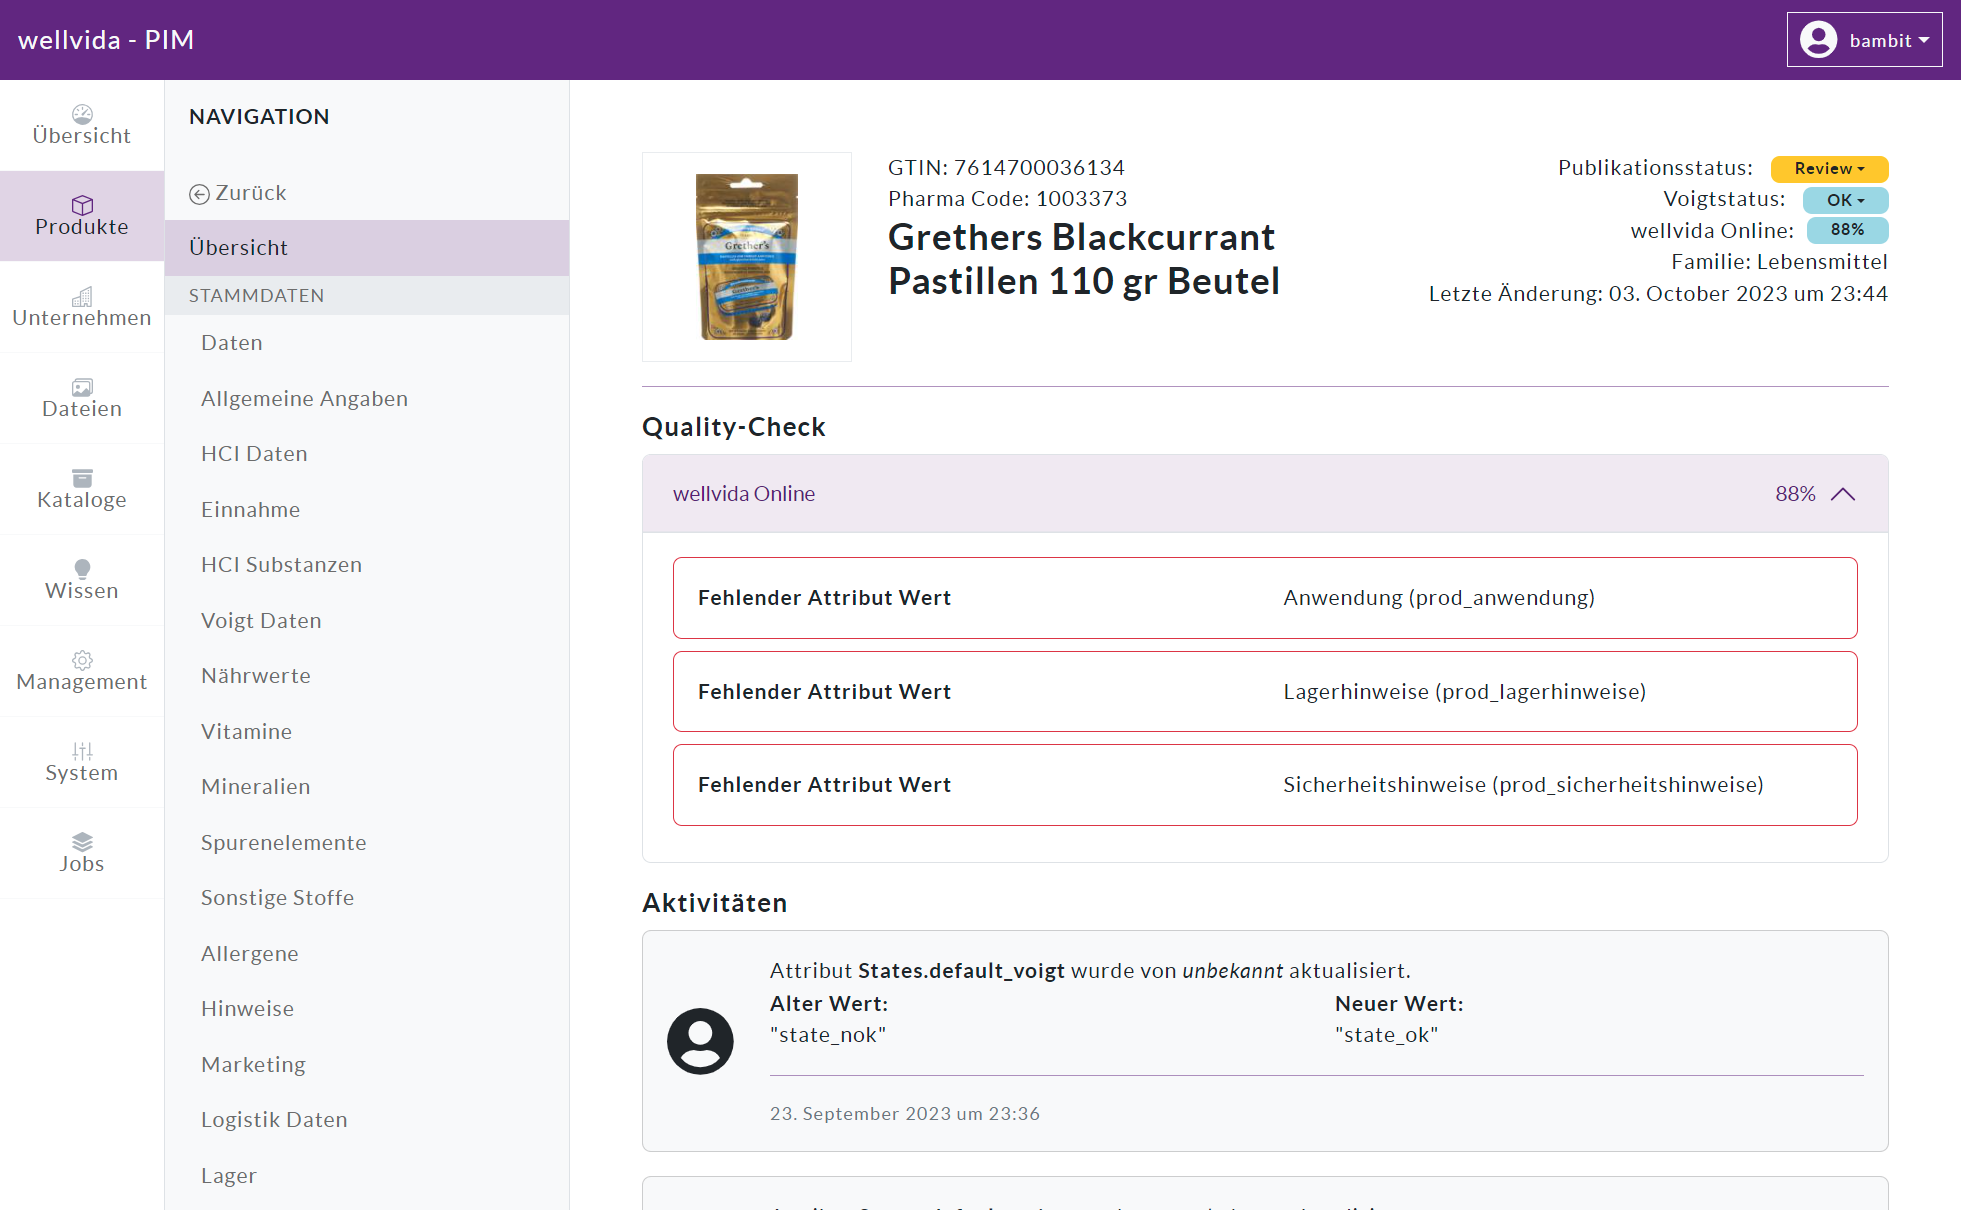
Task: Open the Wissen lightbulb icon
Action: tap(82, 569)
